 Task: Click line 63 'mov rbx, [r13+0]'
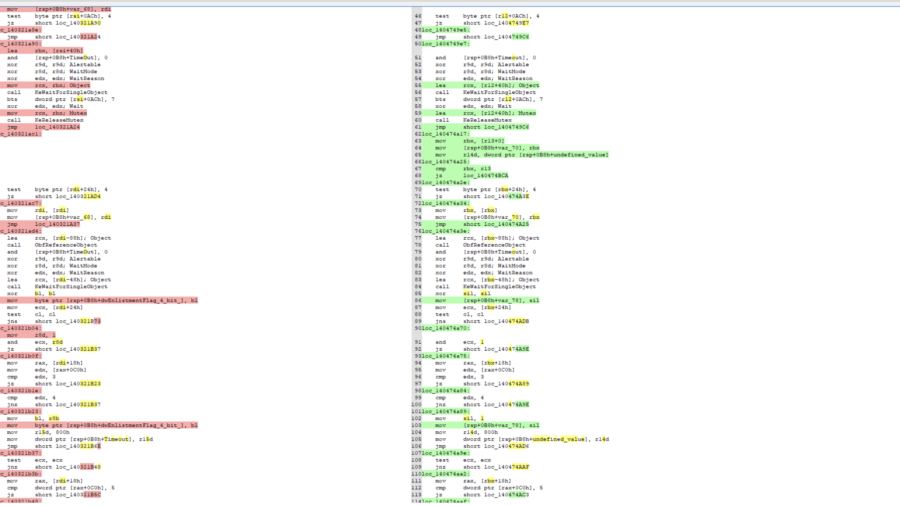tap(470, 141)
